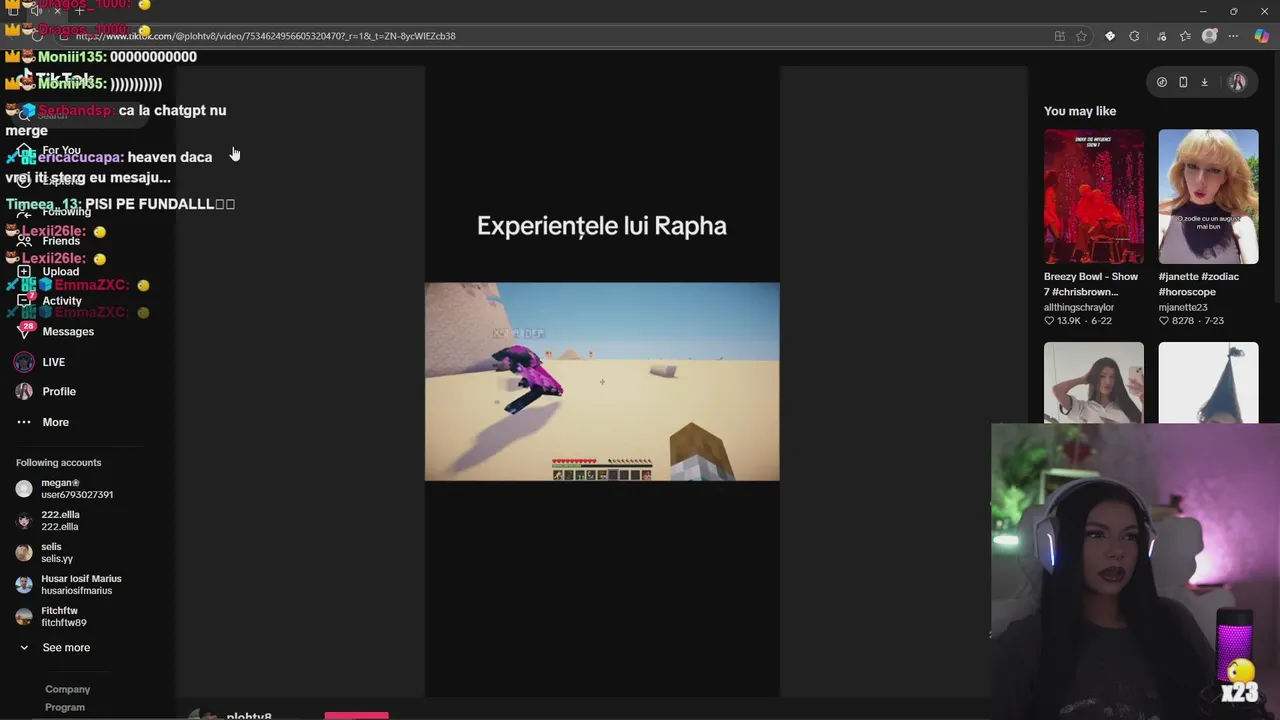Open Profile in the sidebar
Viewport: 1280px width, 720px height.
pyautogui.click(x=59, y=392)
